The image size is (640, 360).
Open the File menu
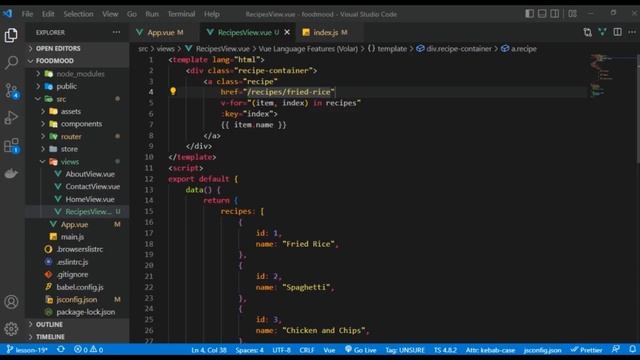point(27,14)
